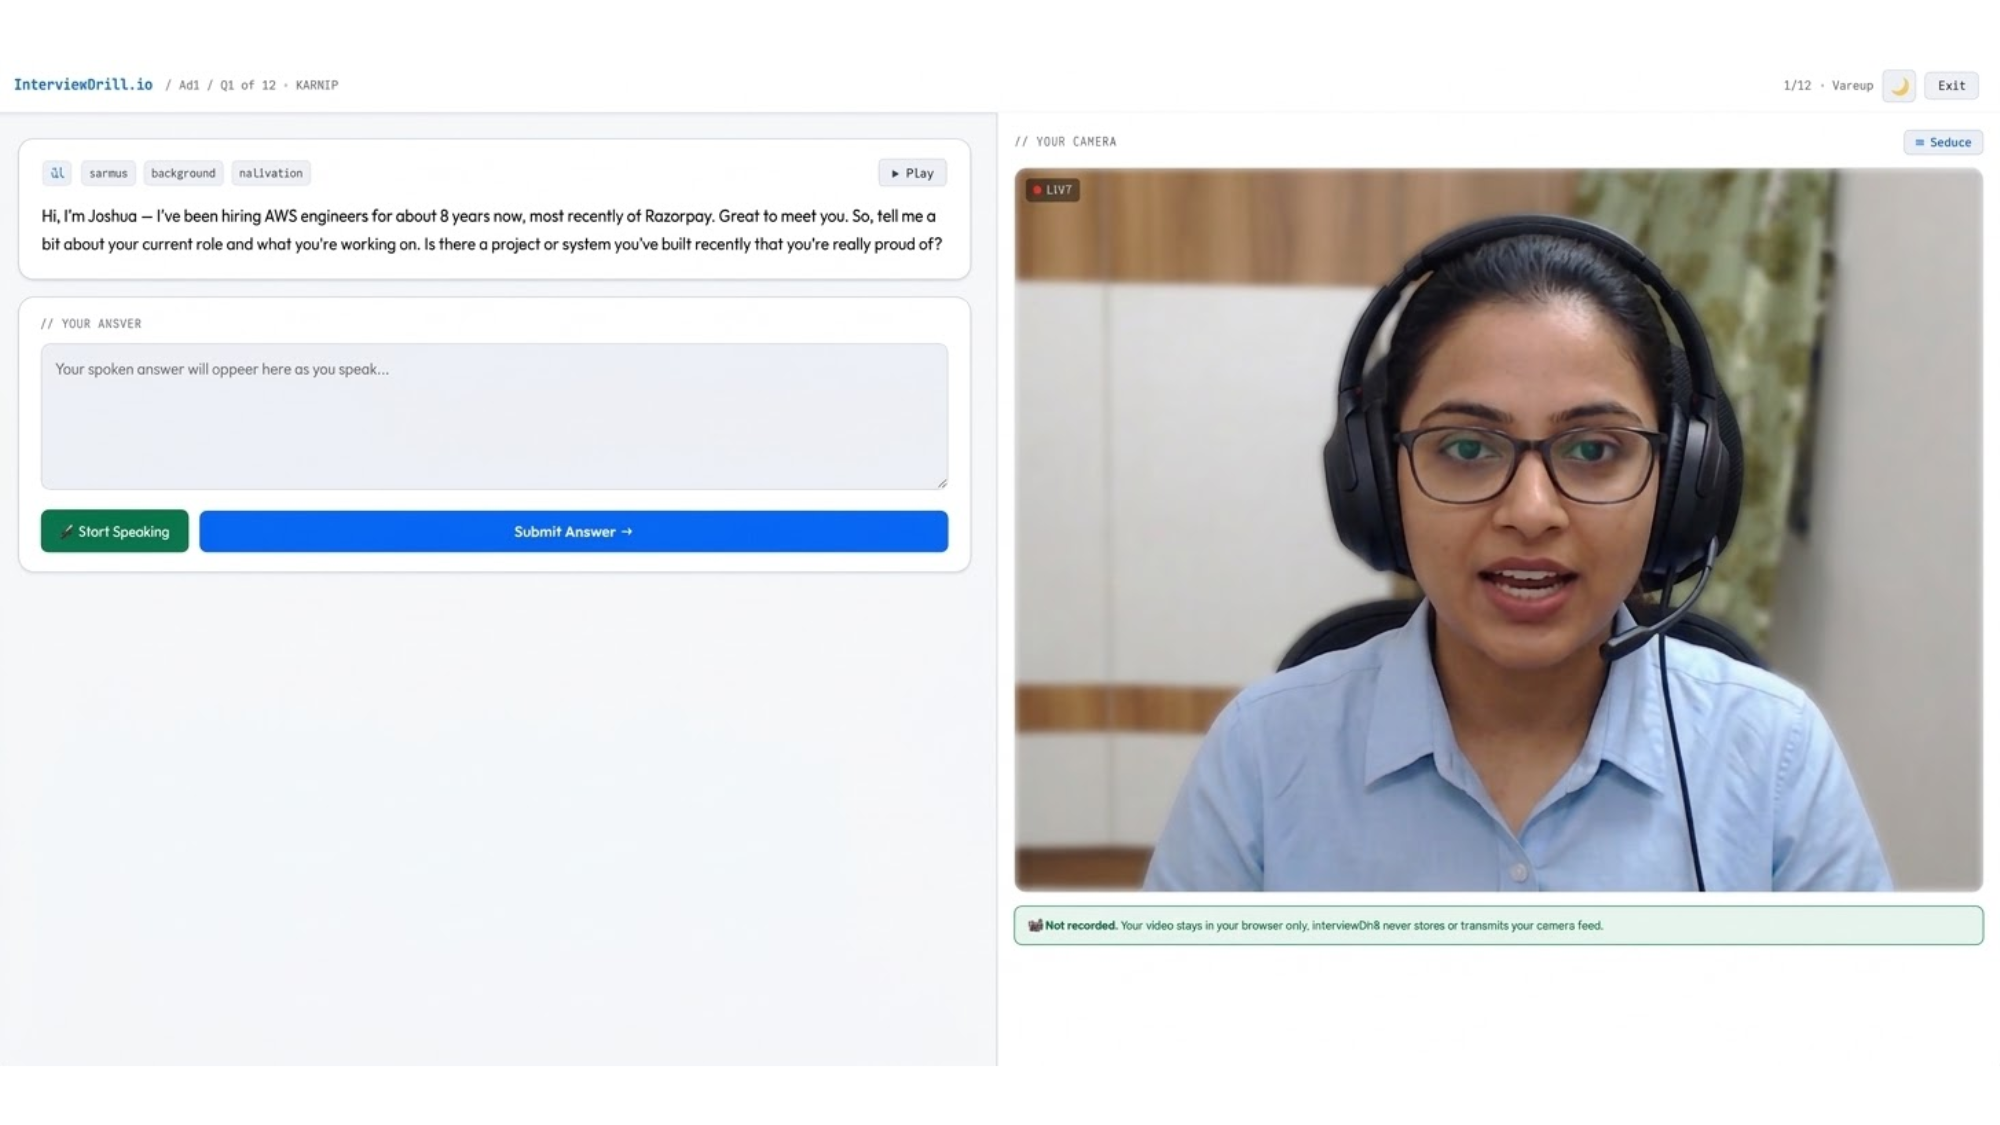Open the InterviewDrill.io home link
Image resolution: width=2000 pixels, height=1125 pixels.
point(83,85)
